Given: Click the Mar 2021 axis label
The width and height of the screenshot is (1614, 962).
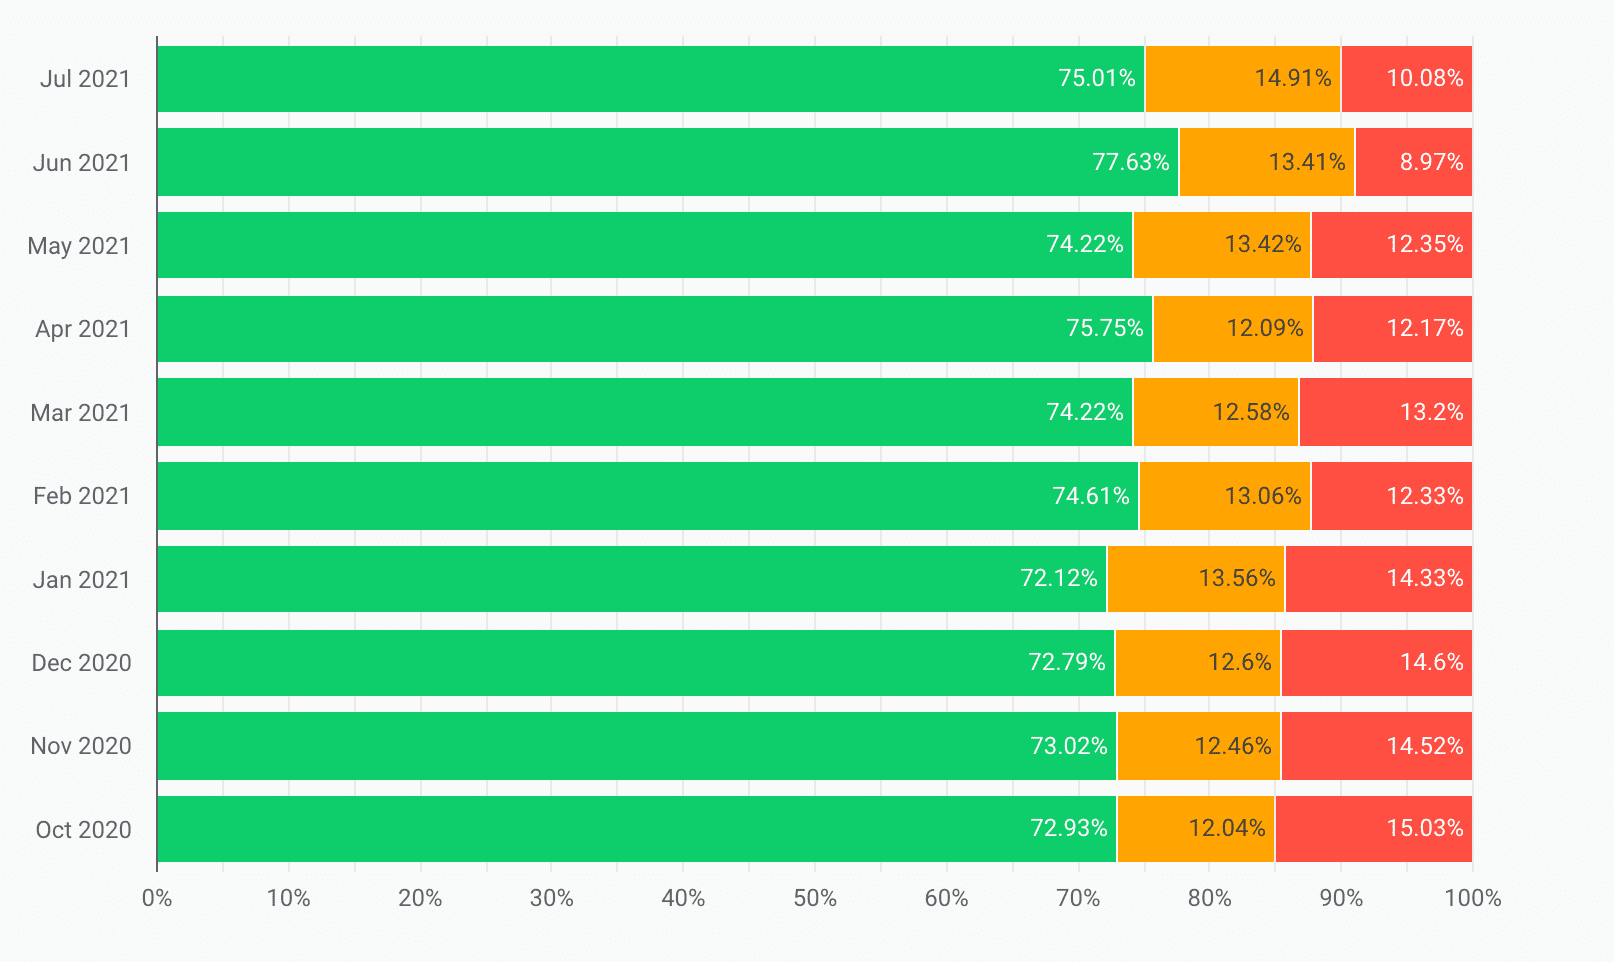Looking at the screenshot, I should [80, 413].
